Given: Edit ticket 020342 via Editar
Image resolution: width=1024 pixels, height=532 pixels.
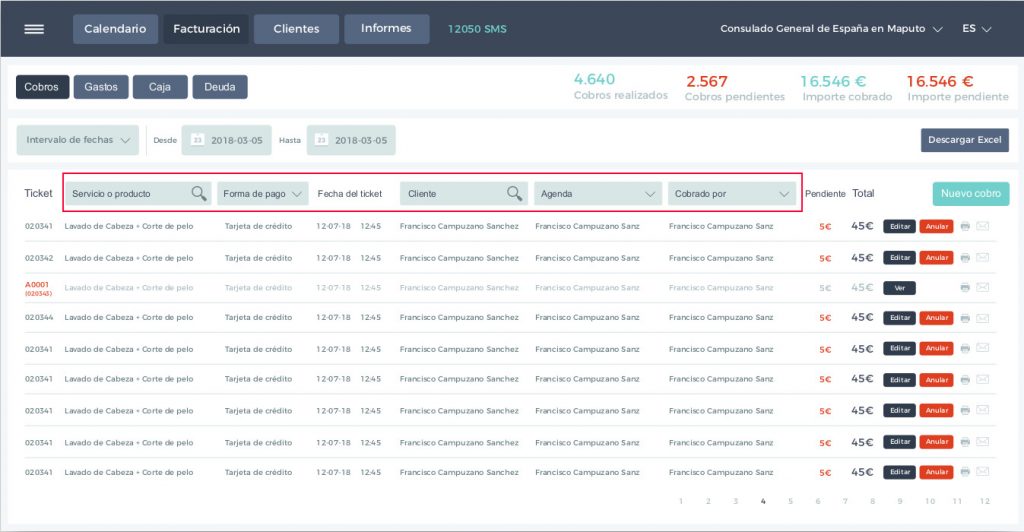Looking at the screenshot, I should pos(899,258).
